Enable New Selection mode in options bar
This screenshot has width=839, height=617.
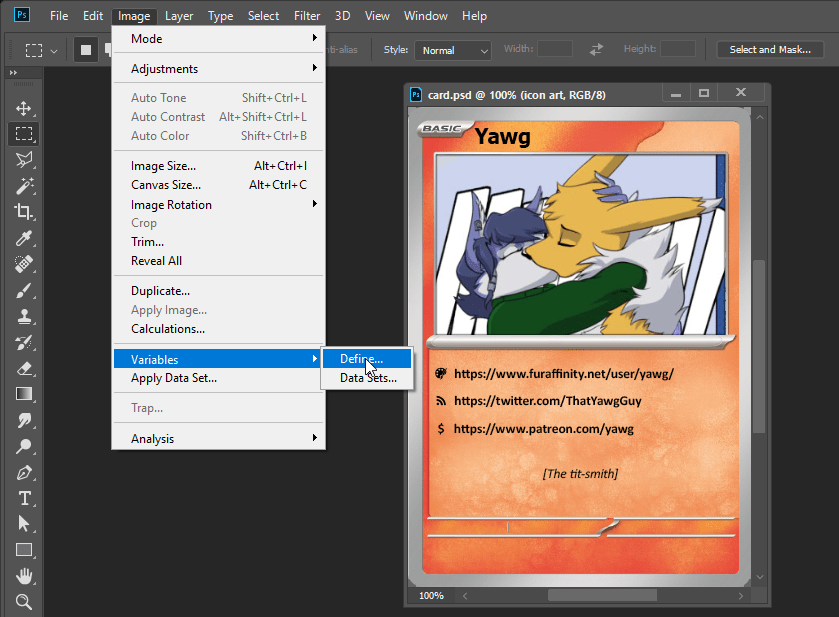coord(86,50)
